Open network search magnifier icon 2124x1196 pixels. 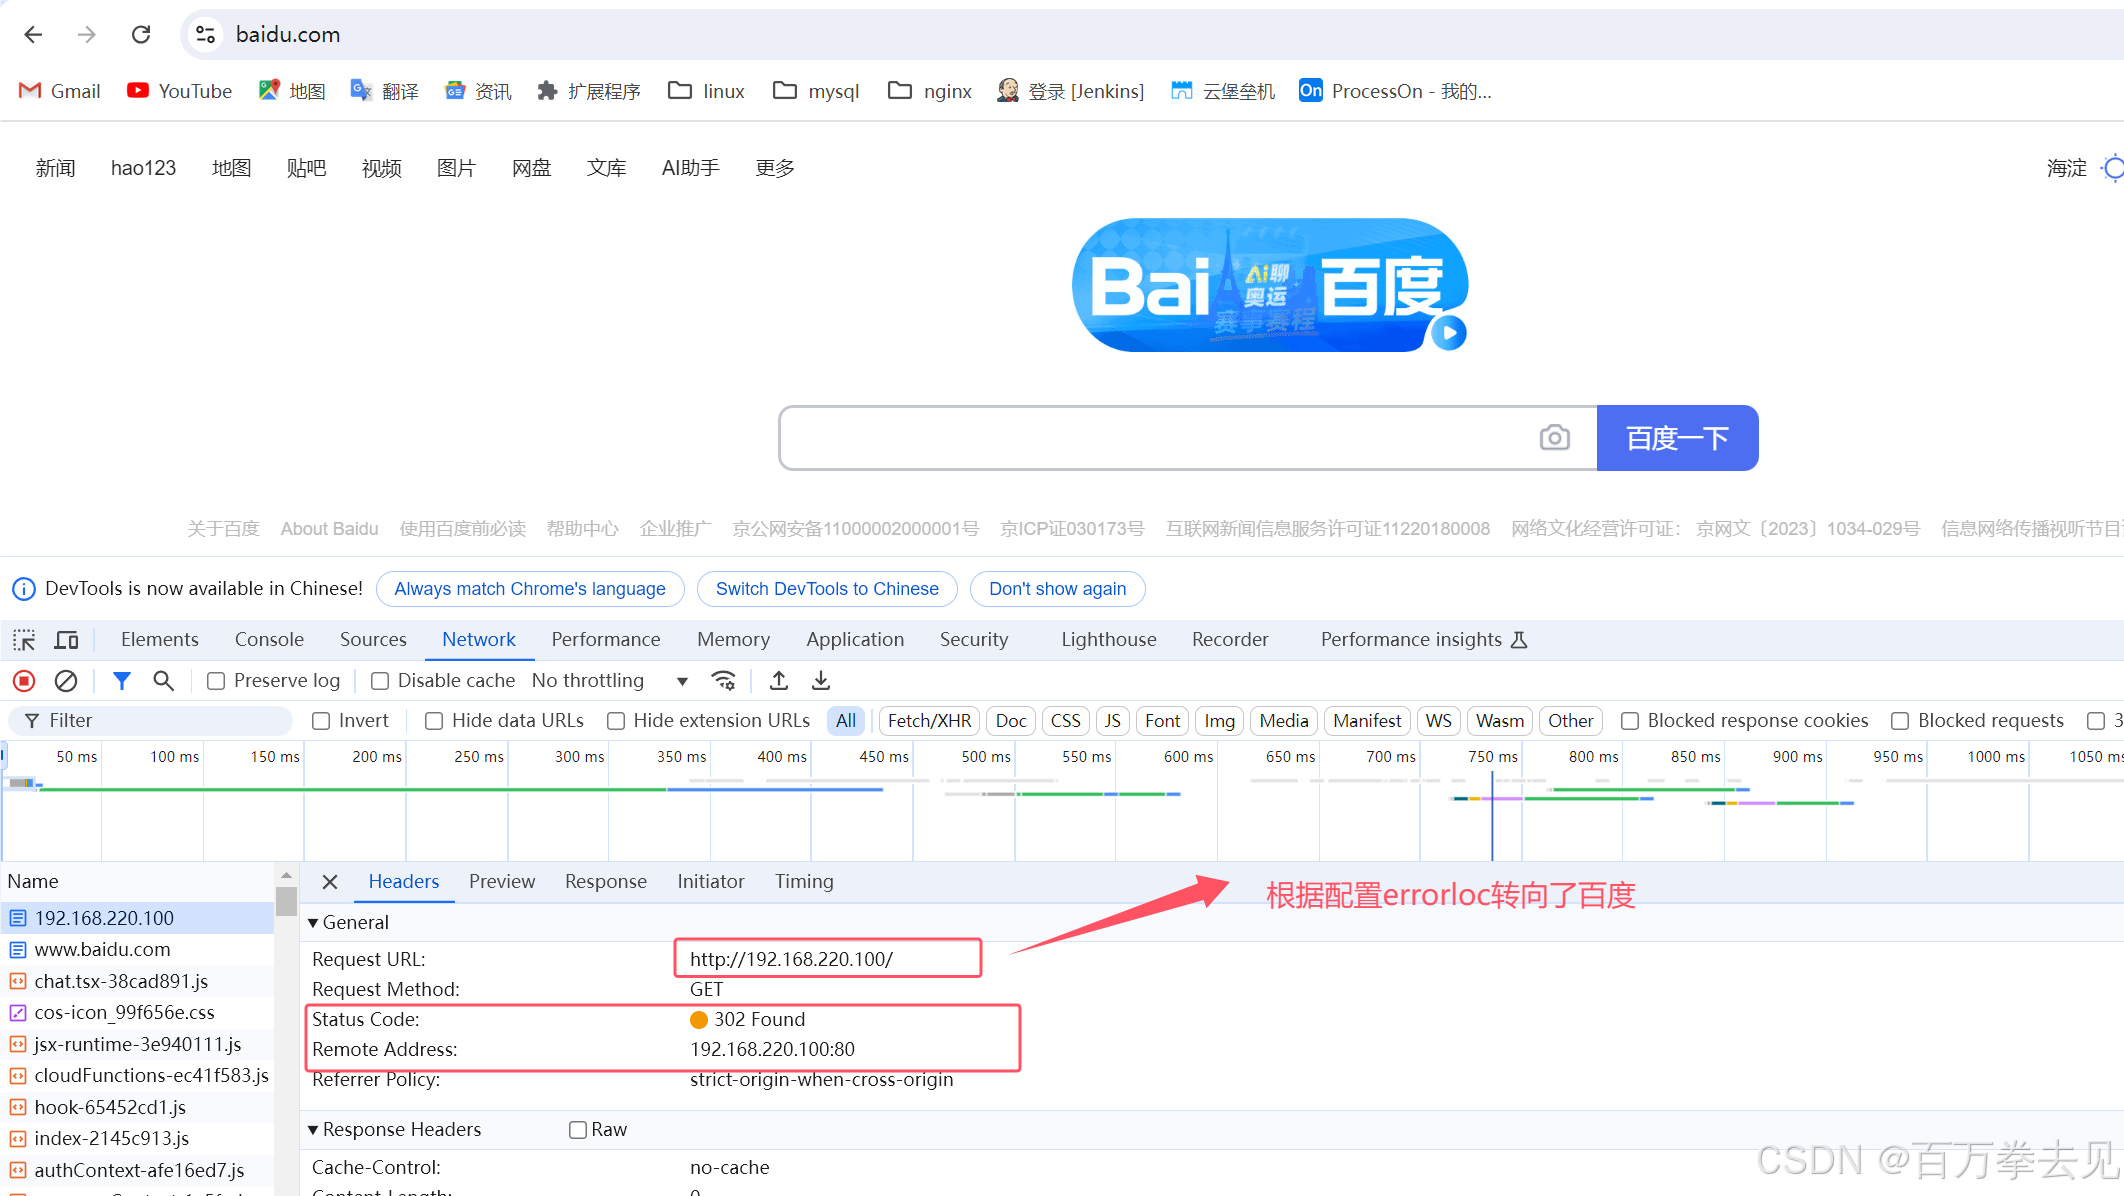163,681
